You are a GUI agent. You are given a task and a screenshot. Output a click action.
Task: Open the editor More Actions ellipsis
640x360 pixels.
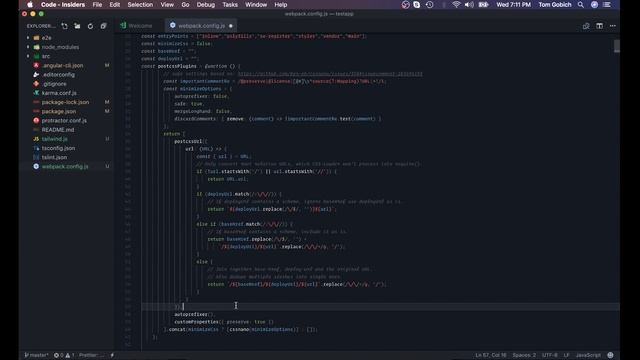click(x=613, y=26)
